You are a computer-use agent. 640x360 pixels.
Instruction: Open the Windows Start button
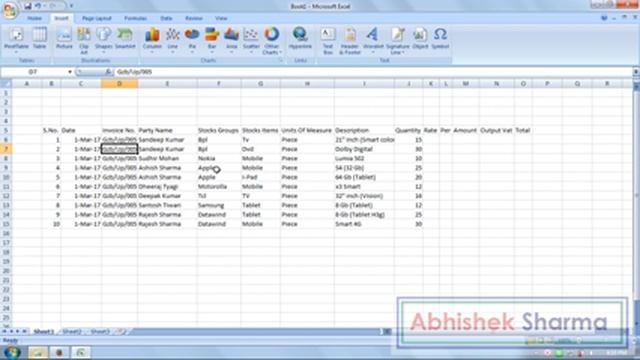pyautogui.click(x=11, y=353)
